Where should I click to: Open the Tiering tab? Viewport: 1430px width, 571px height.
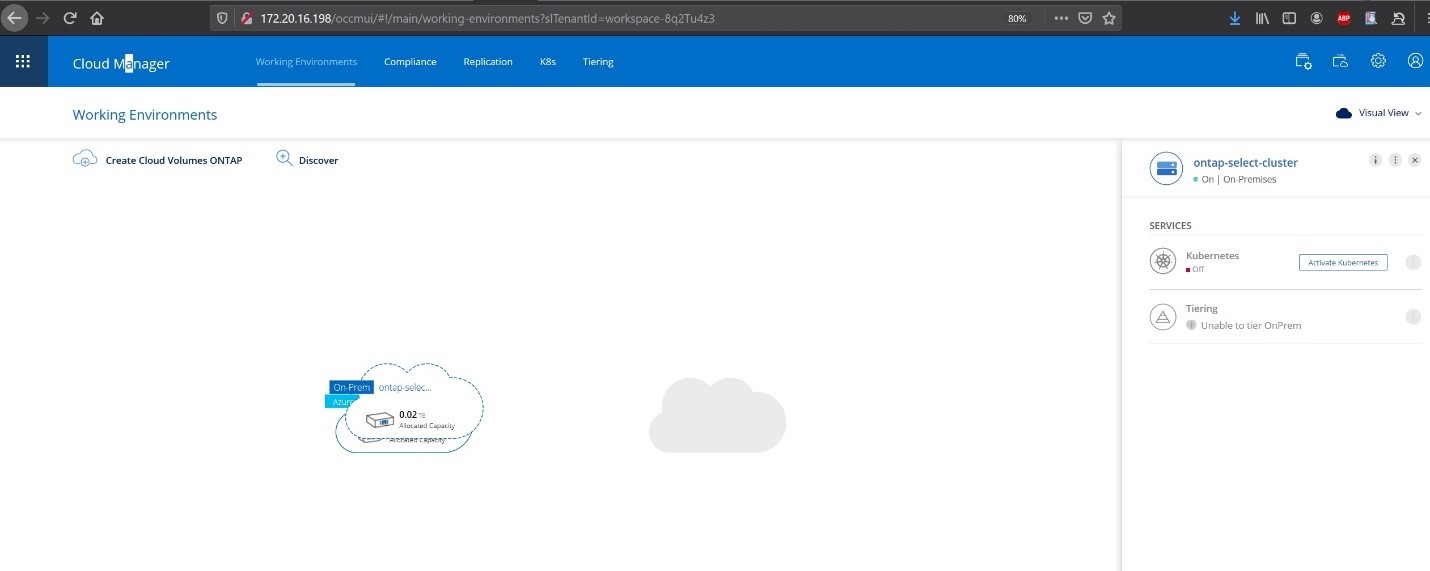tap(598, 62)
